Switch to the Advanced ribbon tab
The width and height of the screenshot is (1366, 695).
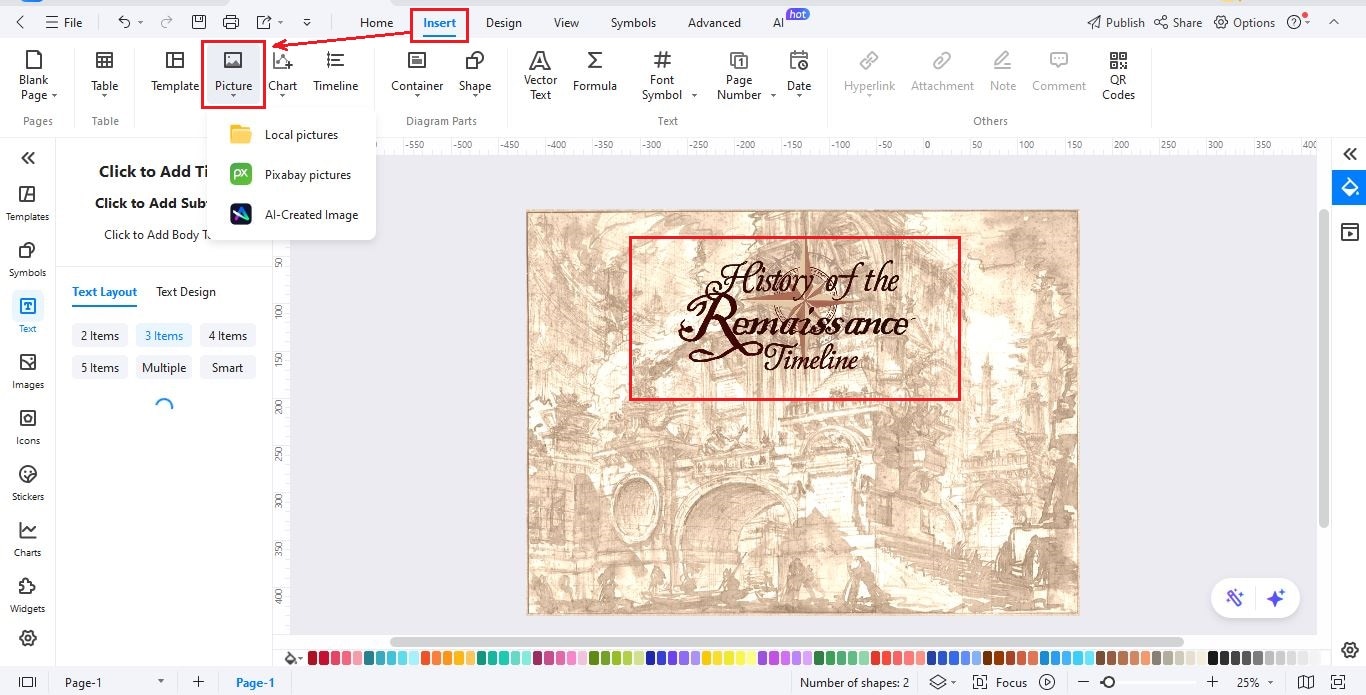pyautogui.click(x=714, y=22)
